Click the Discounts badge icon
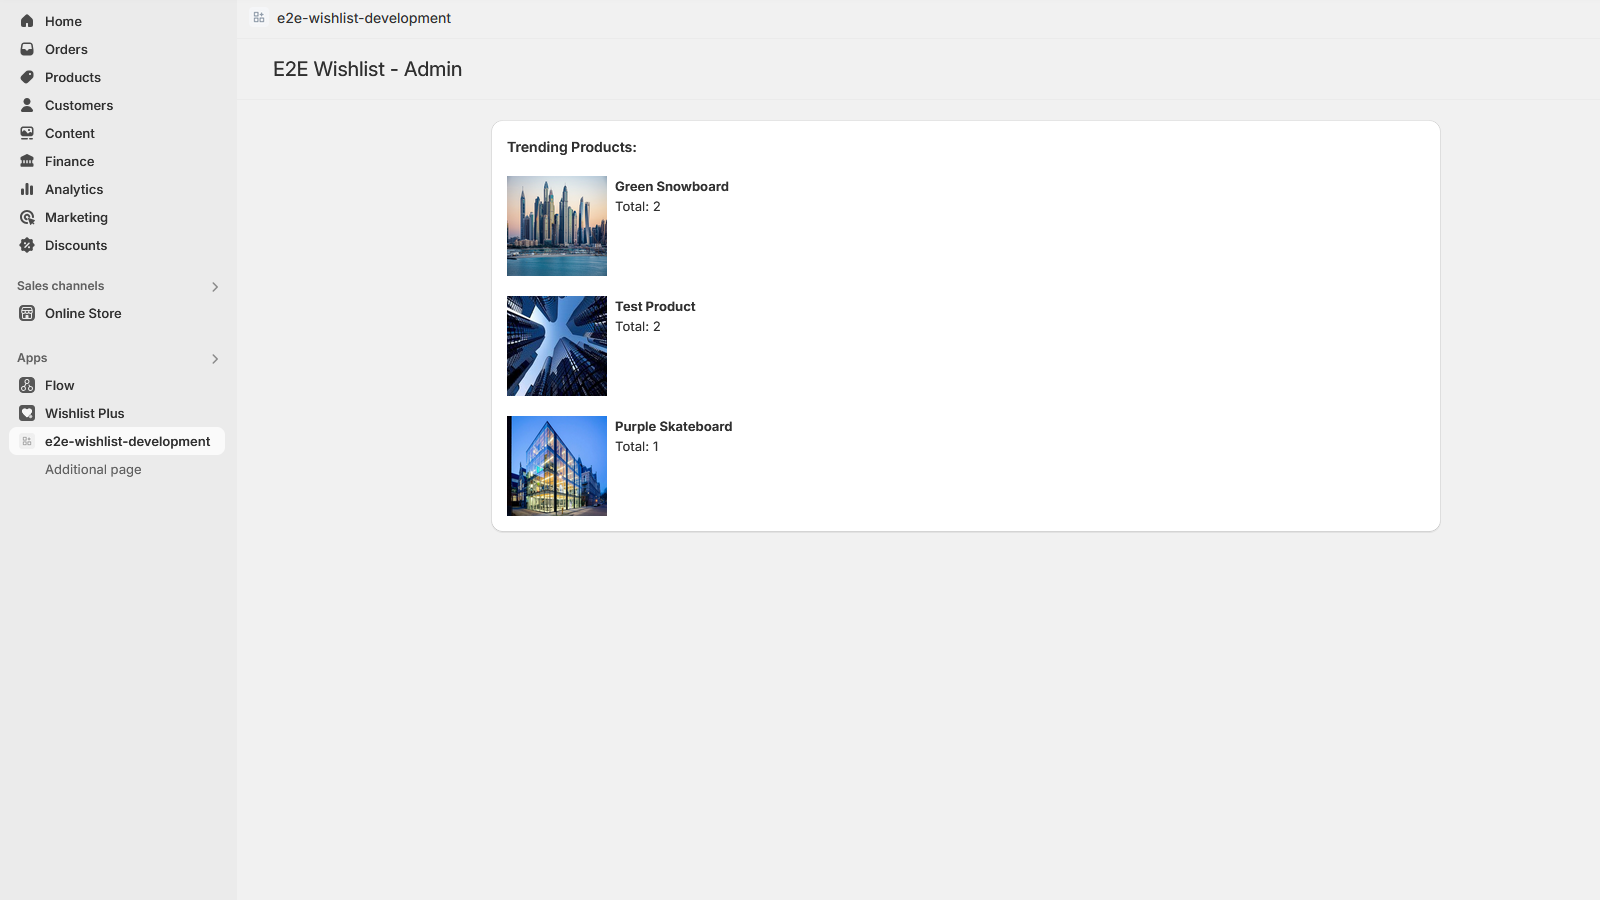The height and width of the screenshot is (900, 1600). point(27,245)
